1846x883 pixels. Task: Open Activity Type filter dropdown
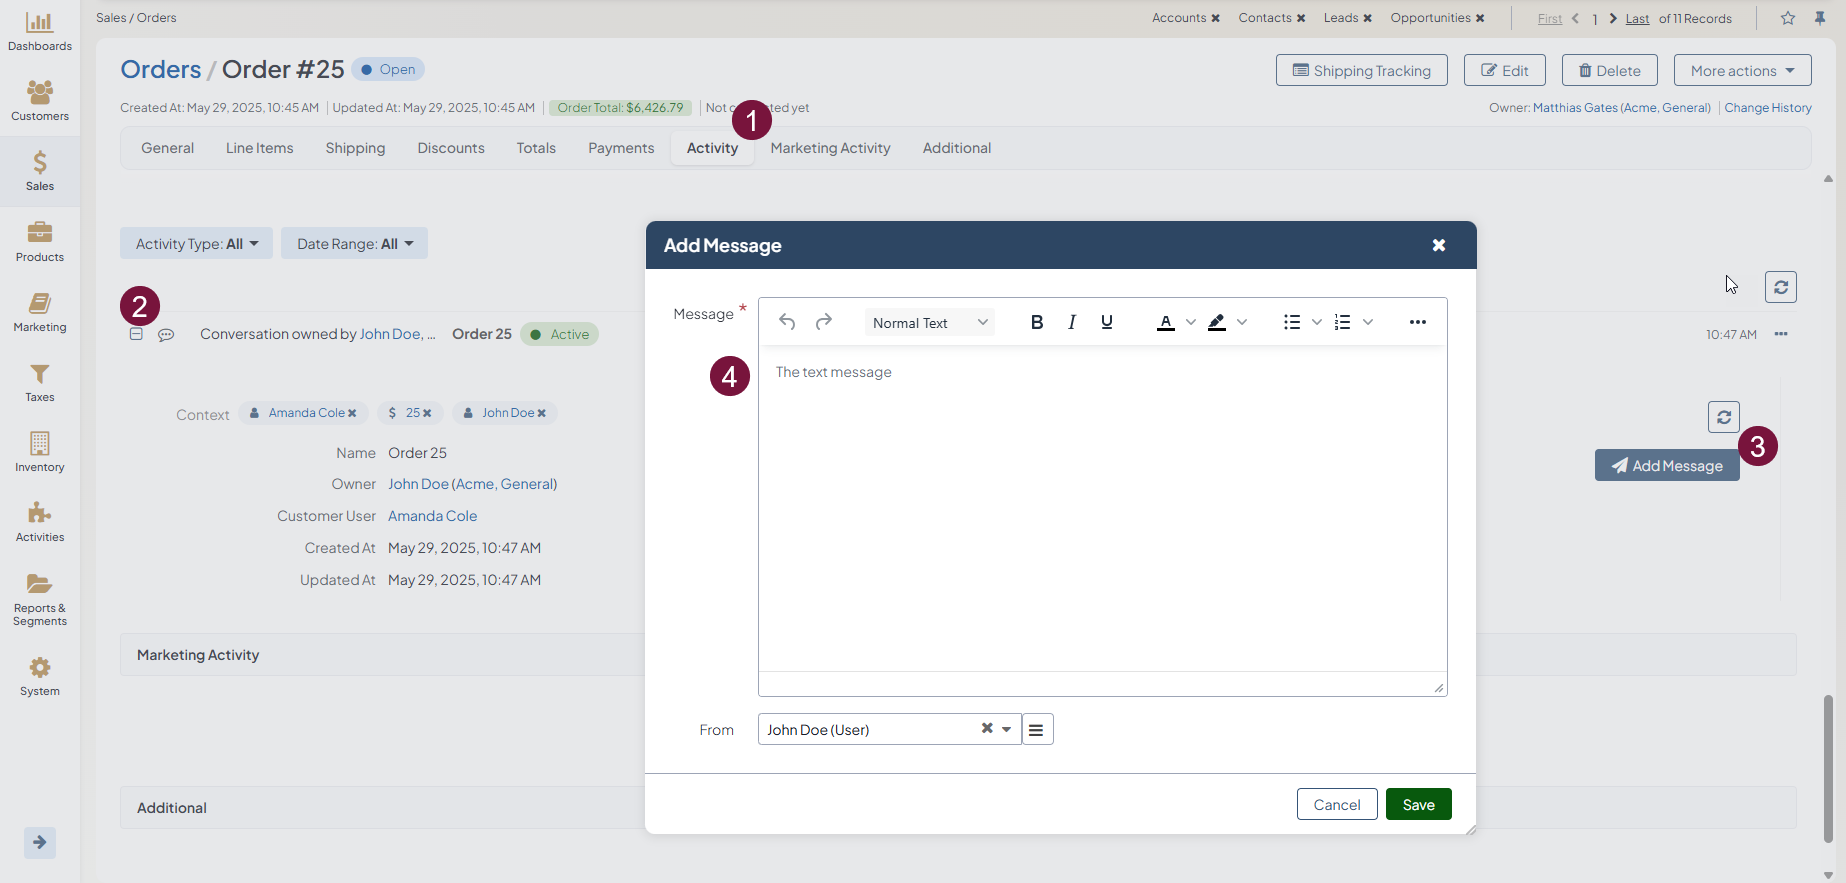[197, 244]
